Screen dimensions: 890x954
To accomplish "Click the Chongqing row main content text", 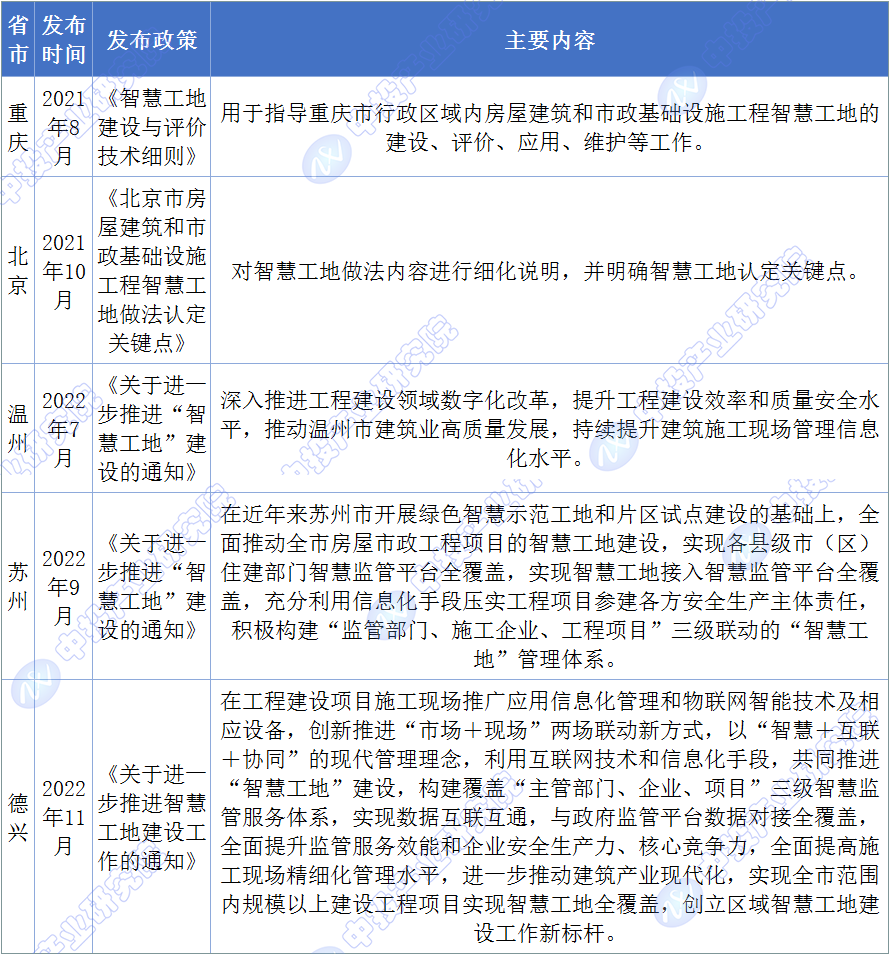I will coord(549,128).
